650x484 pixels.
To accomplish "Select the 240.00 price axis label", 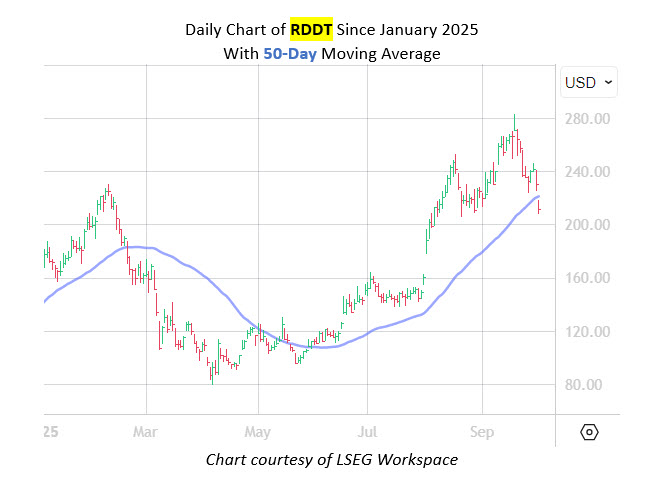I will pyautogui.click(x=587, y=172).
